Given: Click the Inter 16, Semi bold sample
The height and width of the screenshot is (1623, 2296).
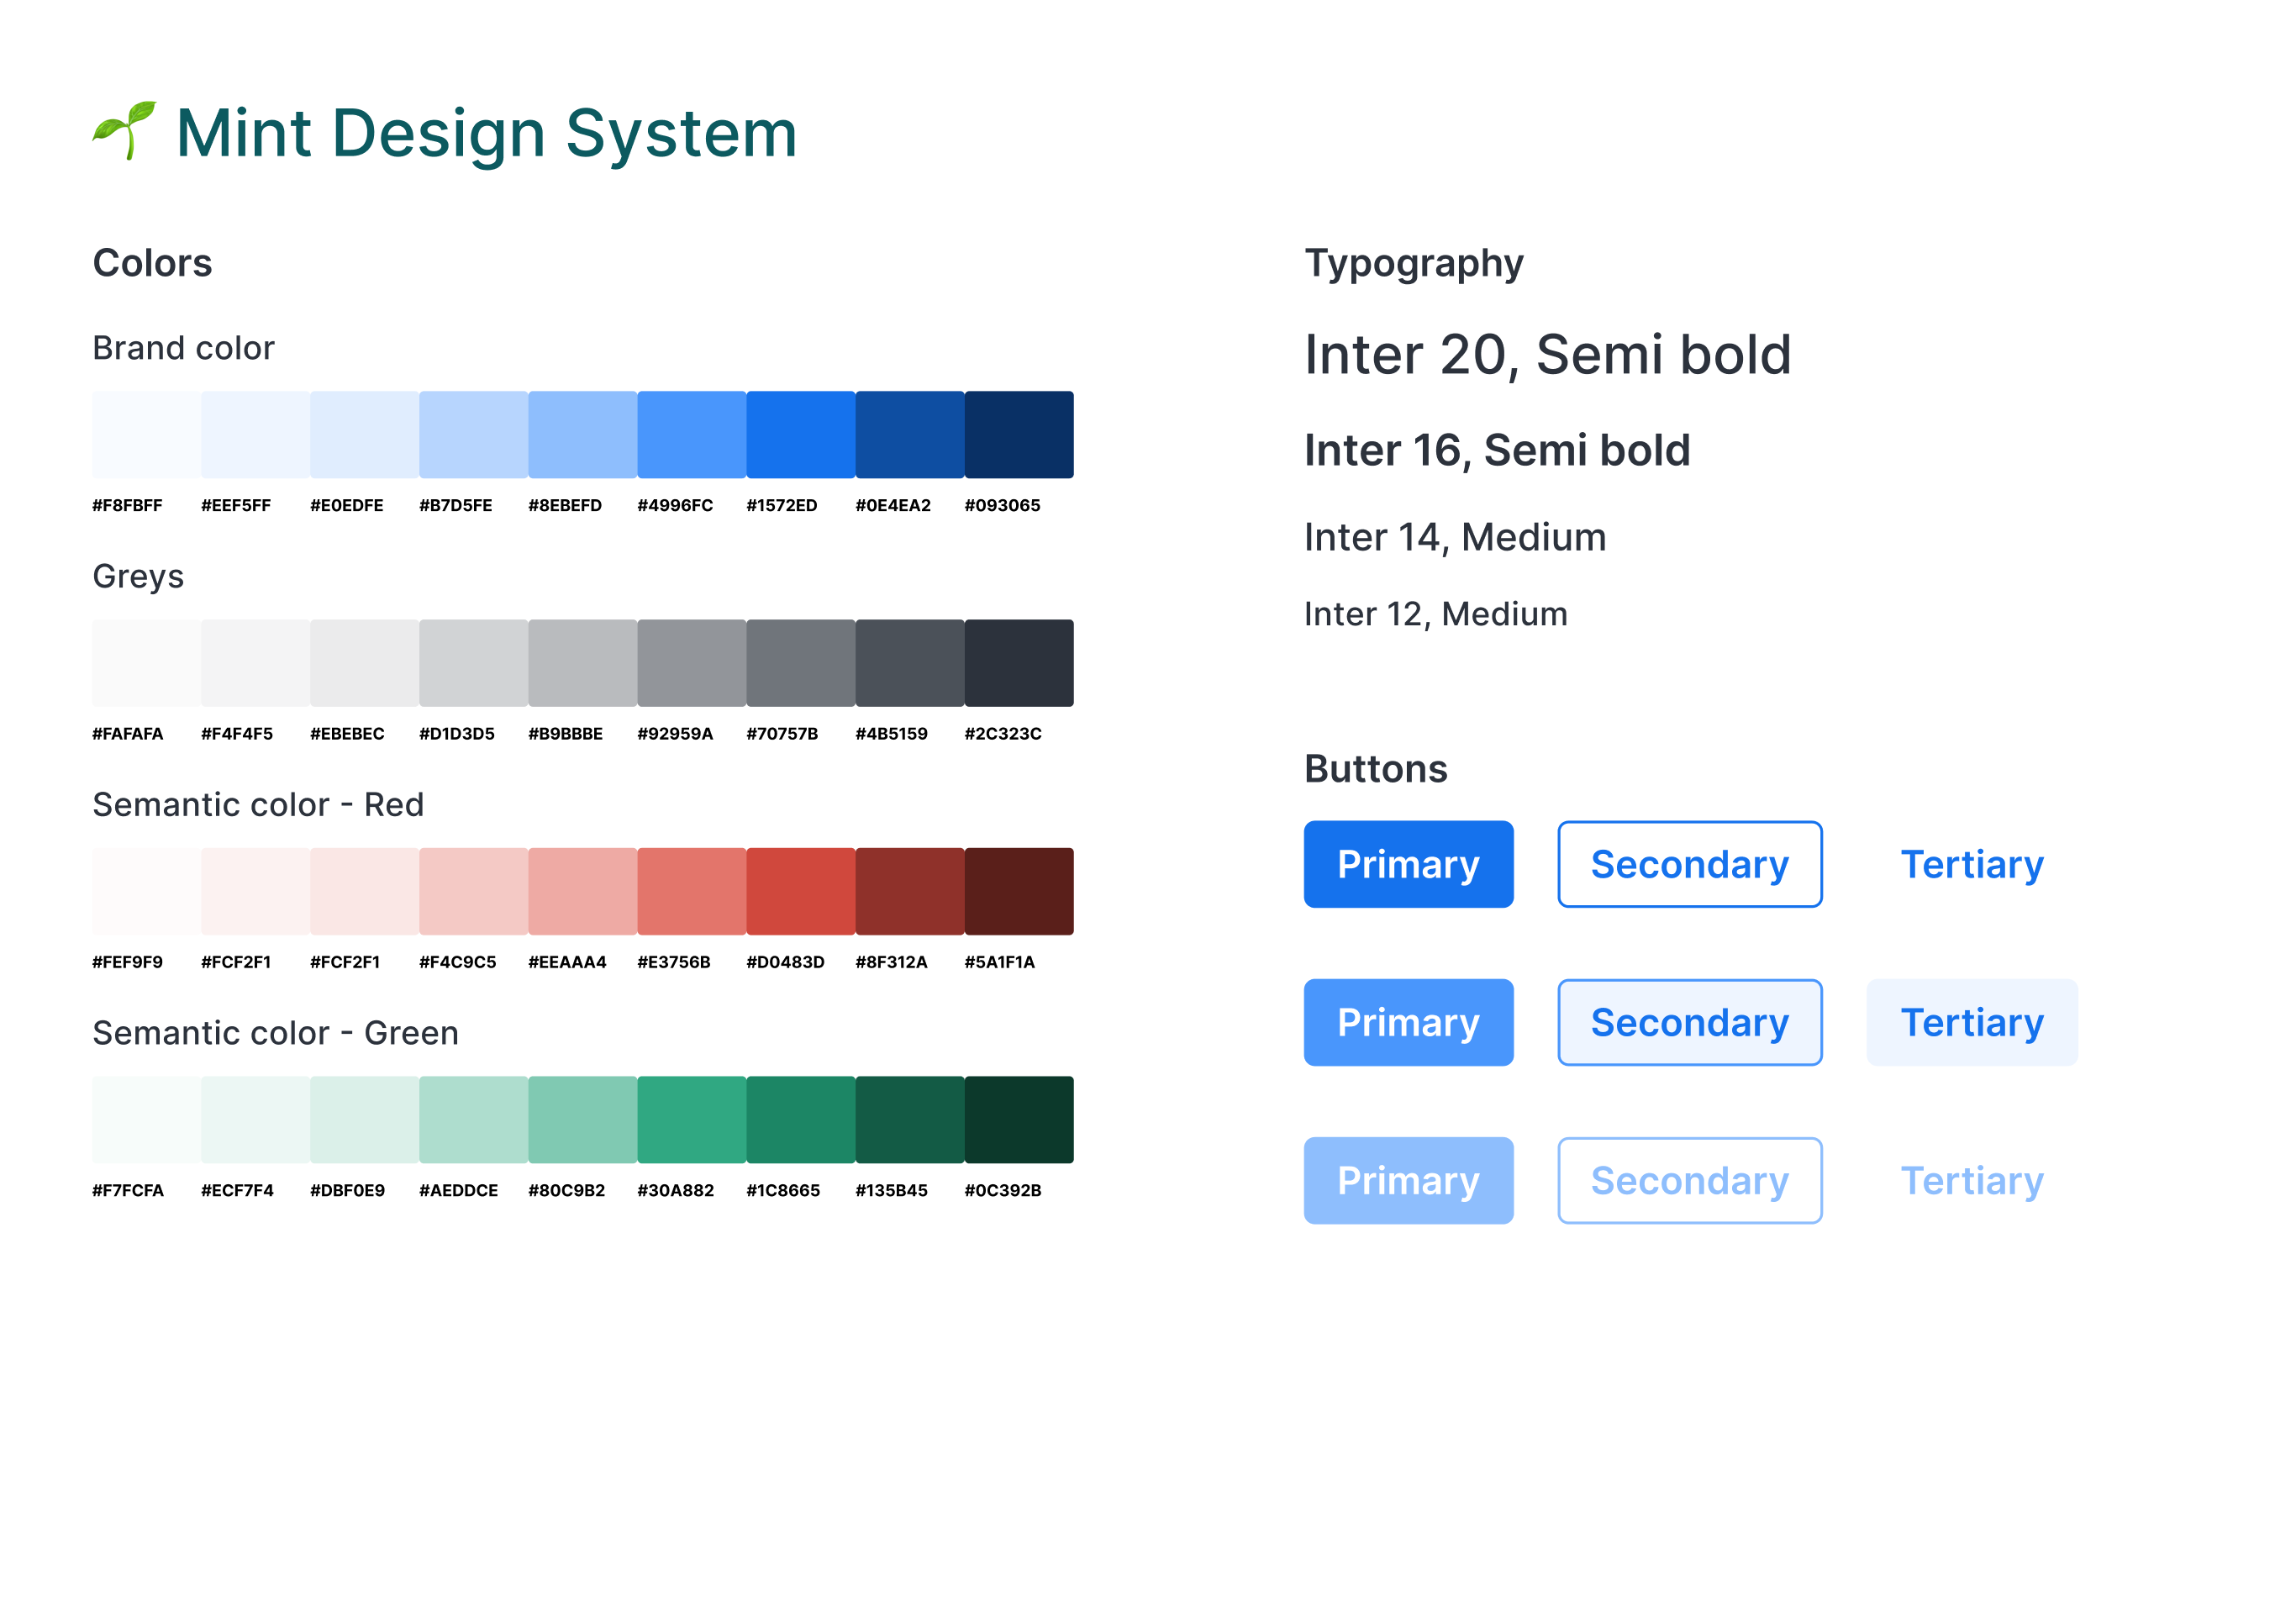Looking at the screenshot, I should click(x=1497, y=451).
